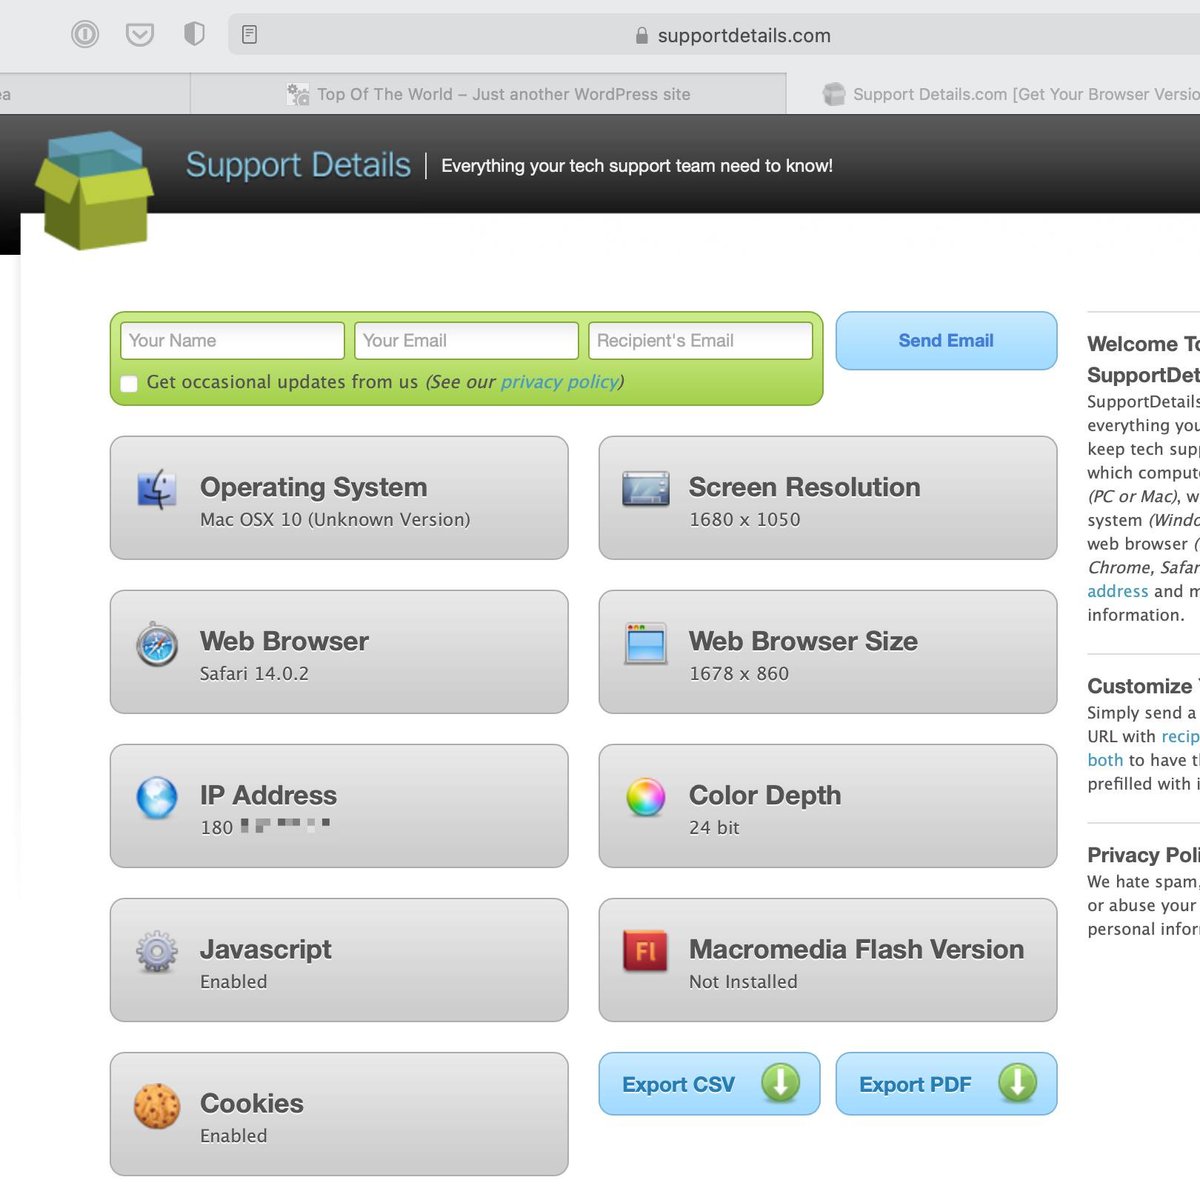Click the 'Web Browser Size' heading

coord(803,641)
